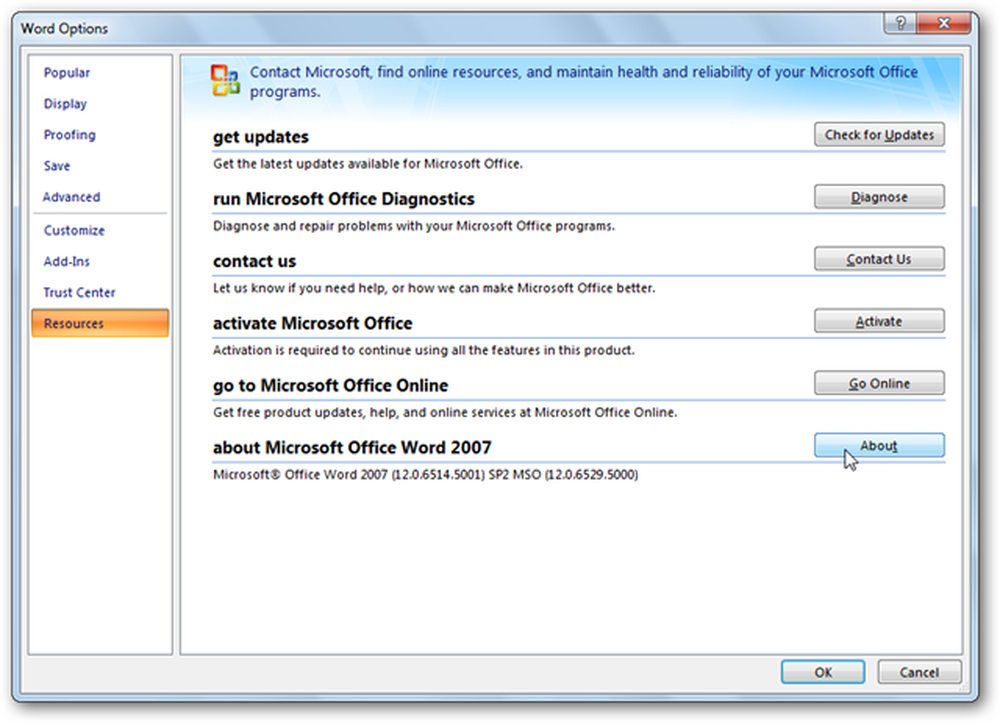Screen dimensions: 1000x723
Task: Click the Contact Us button
Action: pyautogui.click(x=879, y=259)
